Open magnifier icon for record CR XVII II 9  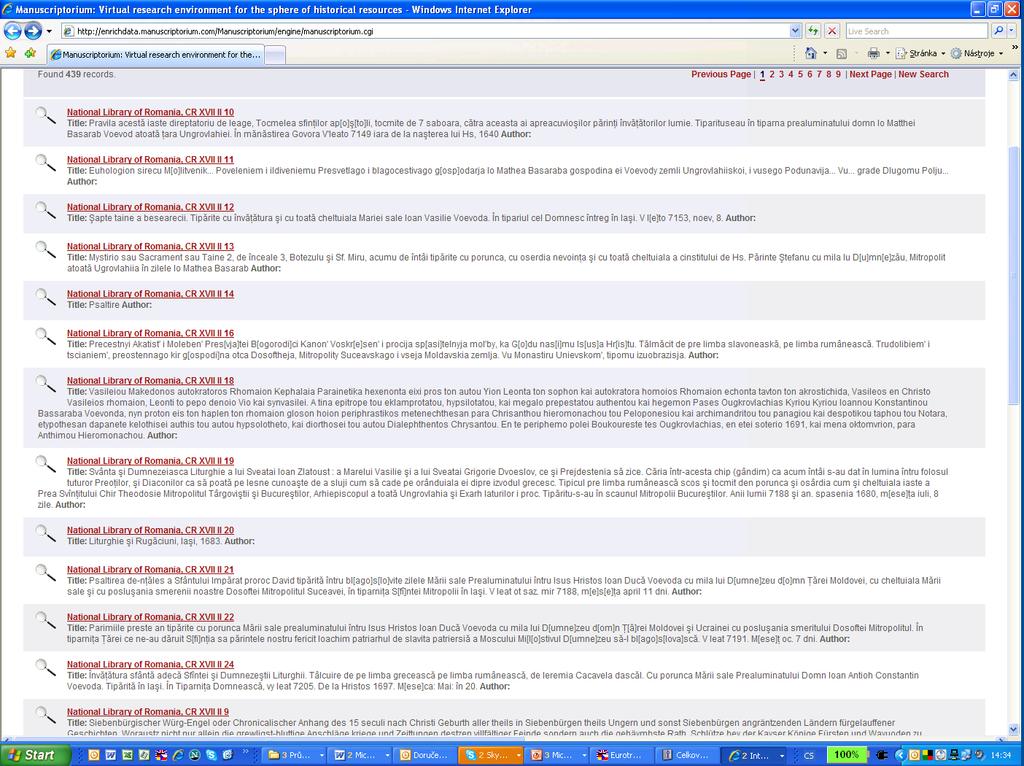[x=45, y=715]
